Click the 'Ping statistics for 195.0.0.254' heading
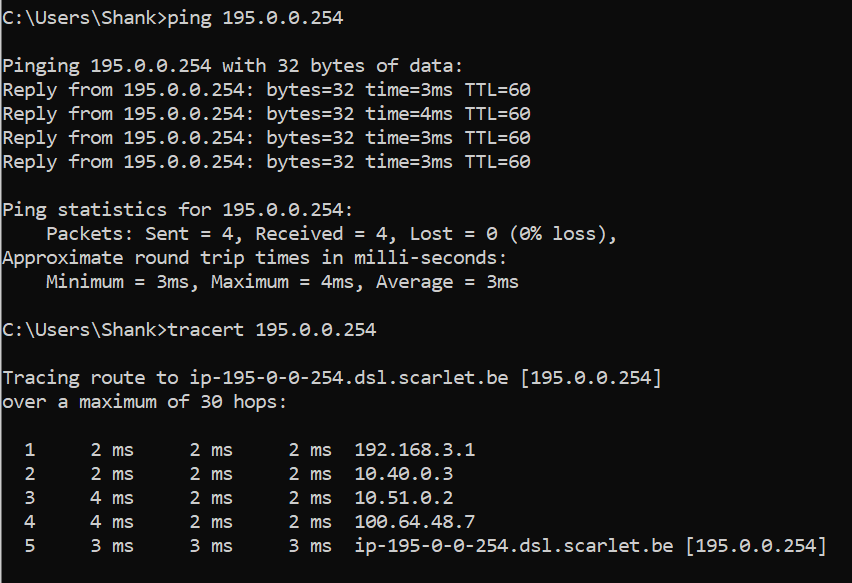Screen dimensions: 852x583 pyautogui.click(x=178, y=210)
